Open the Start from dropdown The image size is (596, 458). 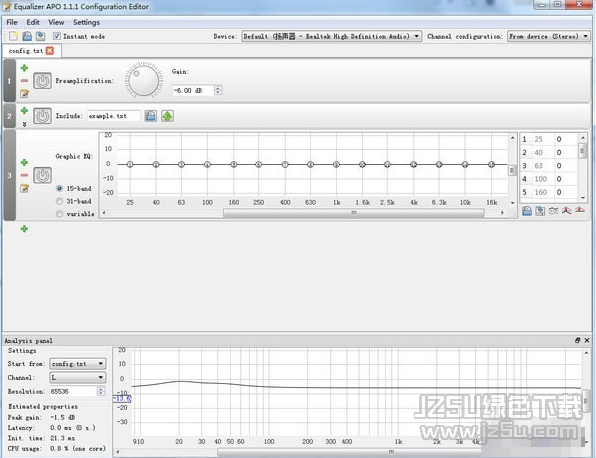[x=78, y=364]
